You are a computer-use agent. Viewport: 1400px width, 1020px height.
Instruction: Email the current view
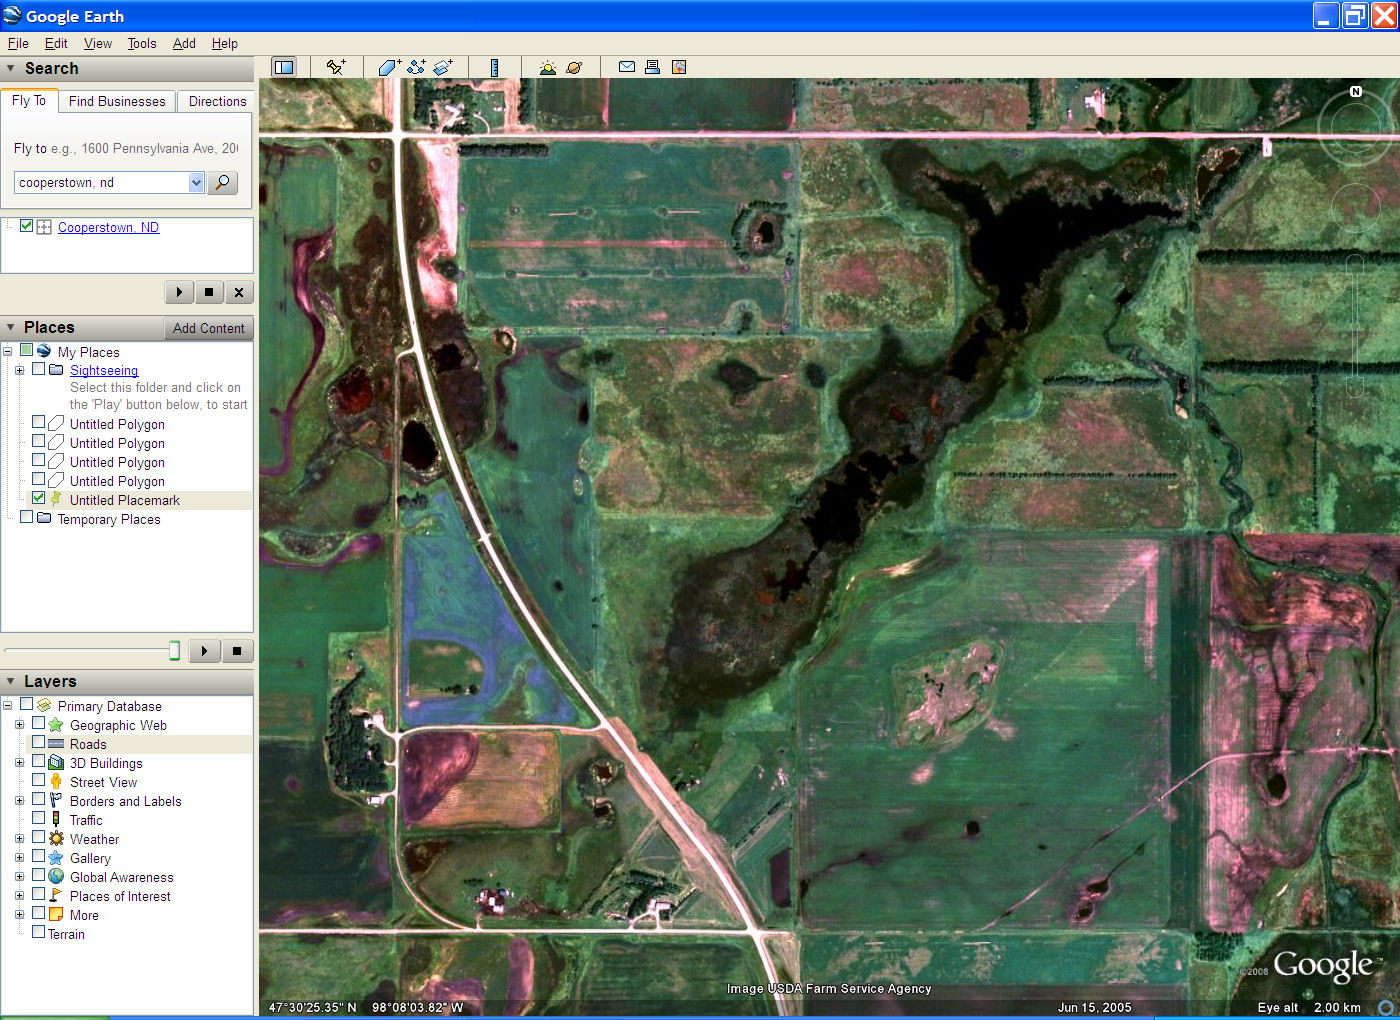pos(627,67)
